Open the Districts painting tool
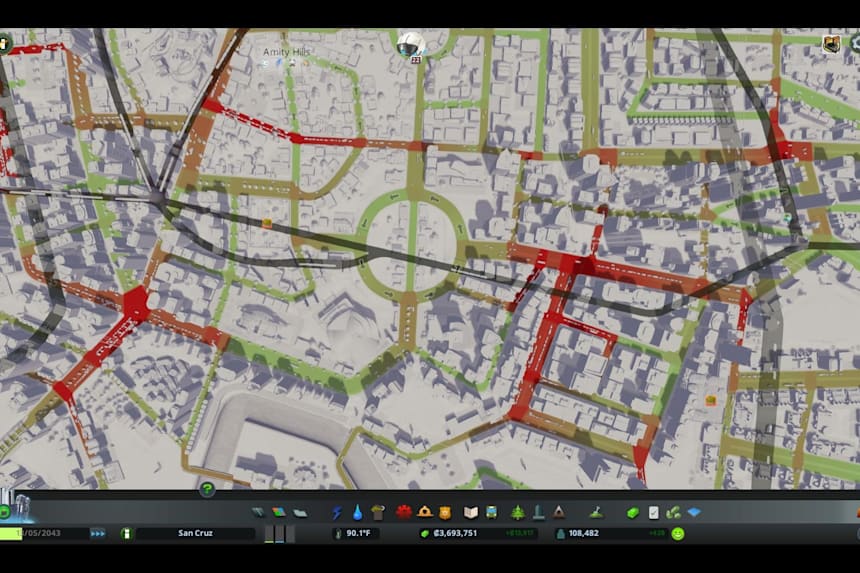Screen dimensions: 860x573 [x=300, y=513]
